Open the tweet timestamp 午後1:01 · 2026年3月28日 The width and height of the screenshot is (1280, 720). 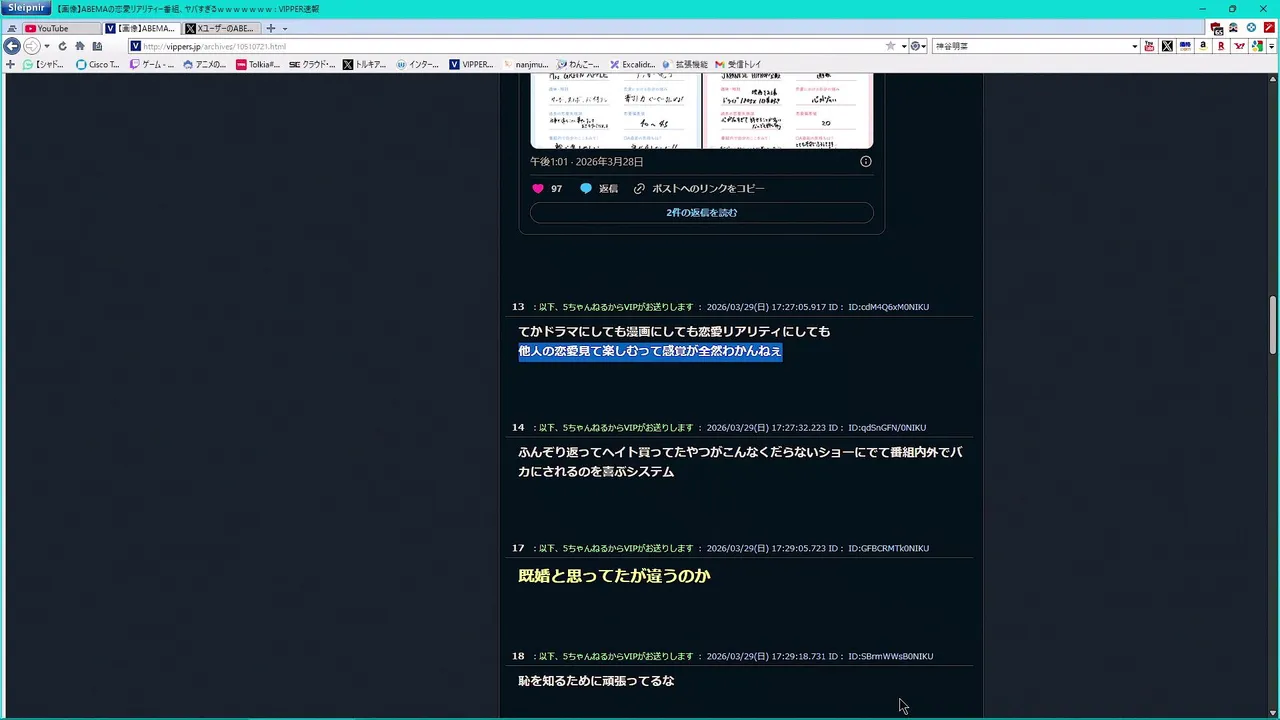587,161
